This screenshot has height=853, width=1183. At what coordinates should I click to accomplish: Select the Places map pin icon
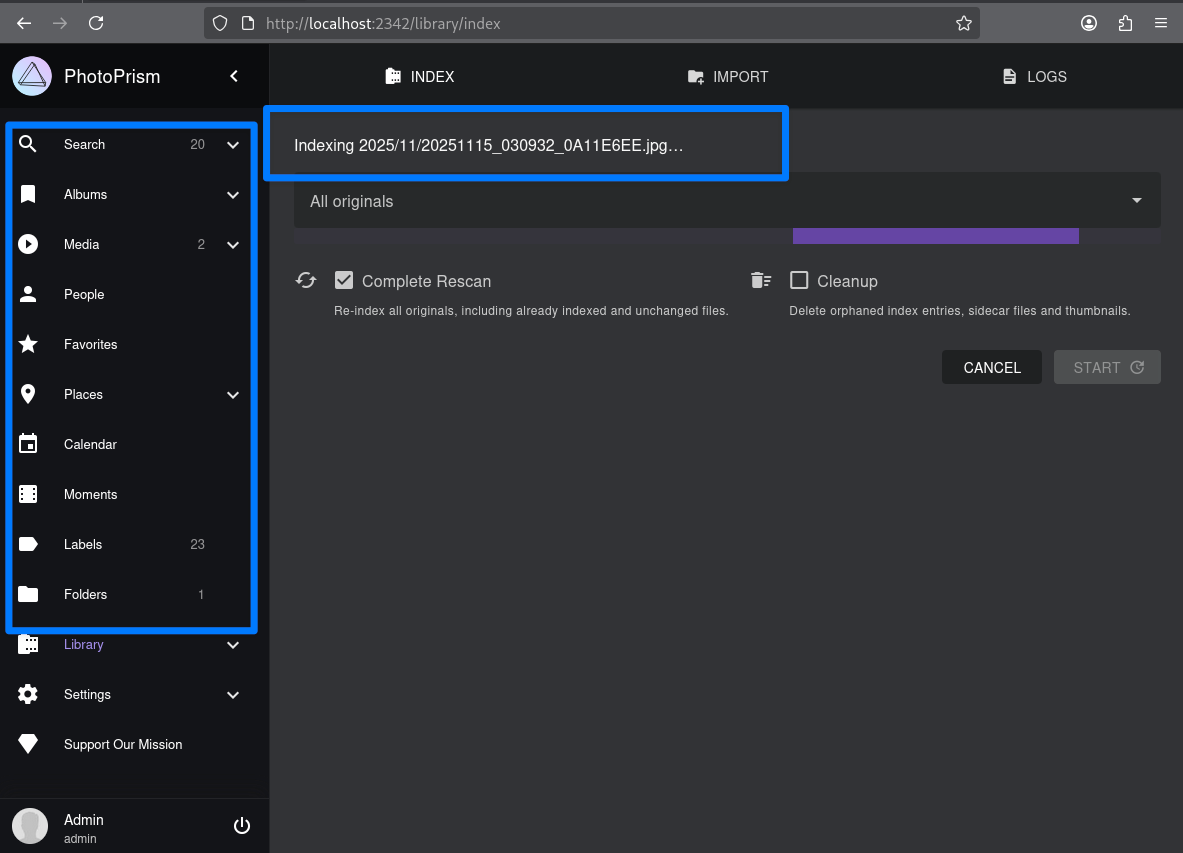pyautogui.click(x=28, y=394)
